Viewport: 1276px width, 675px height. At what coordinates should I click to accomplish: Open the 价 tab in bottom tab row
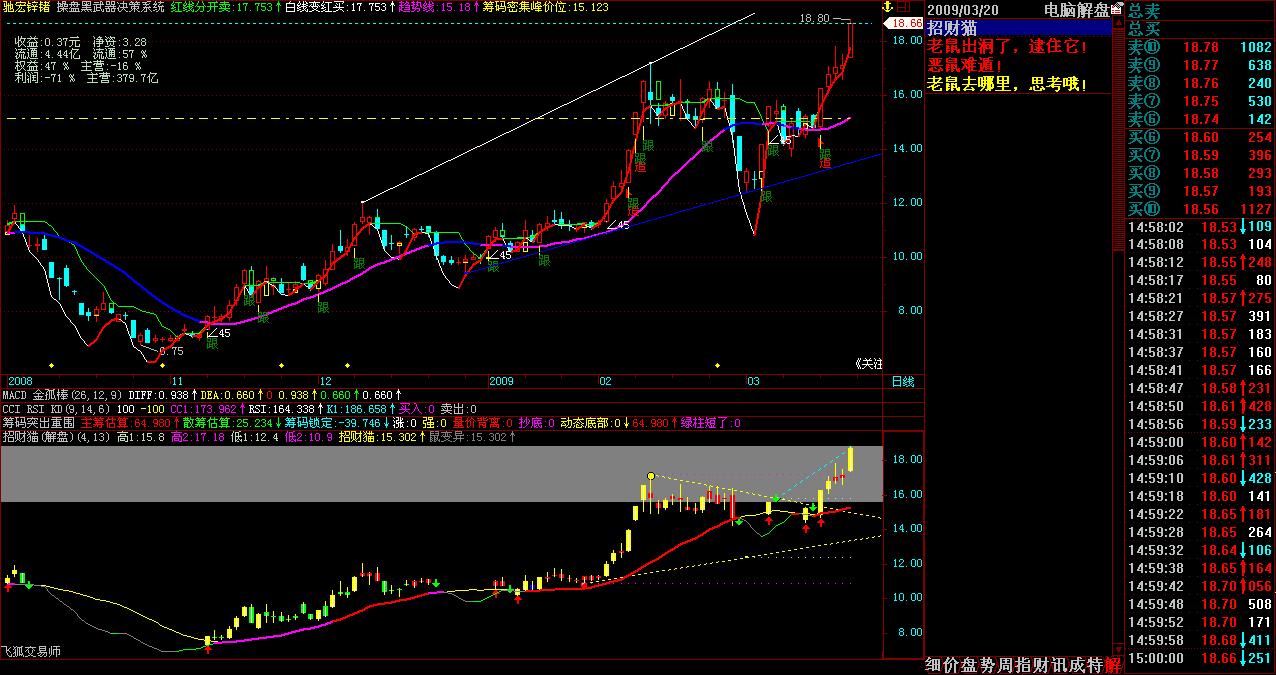[953, 665]
